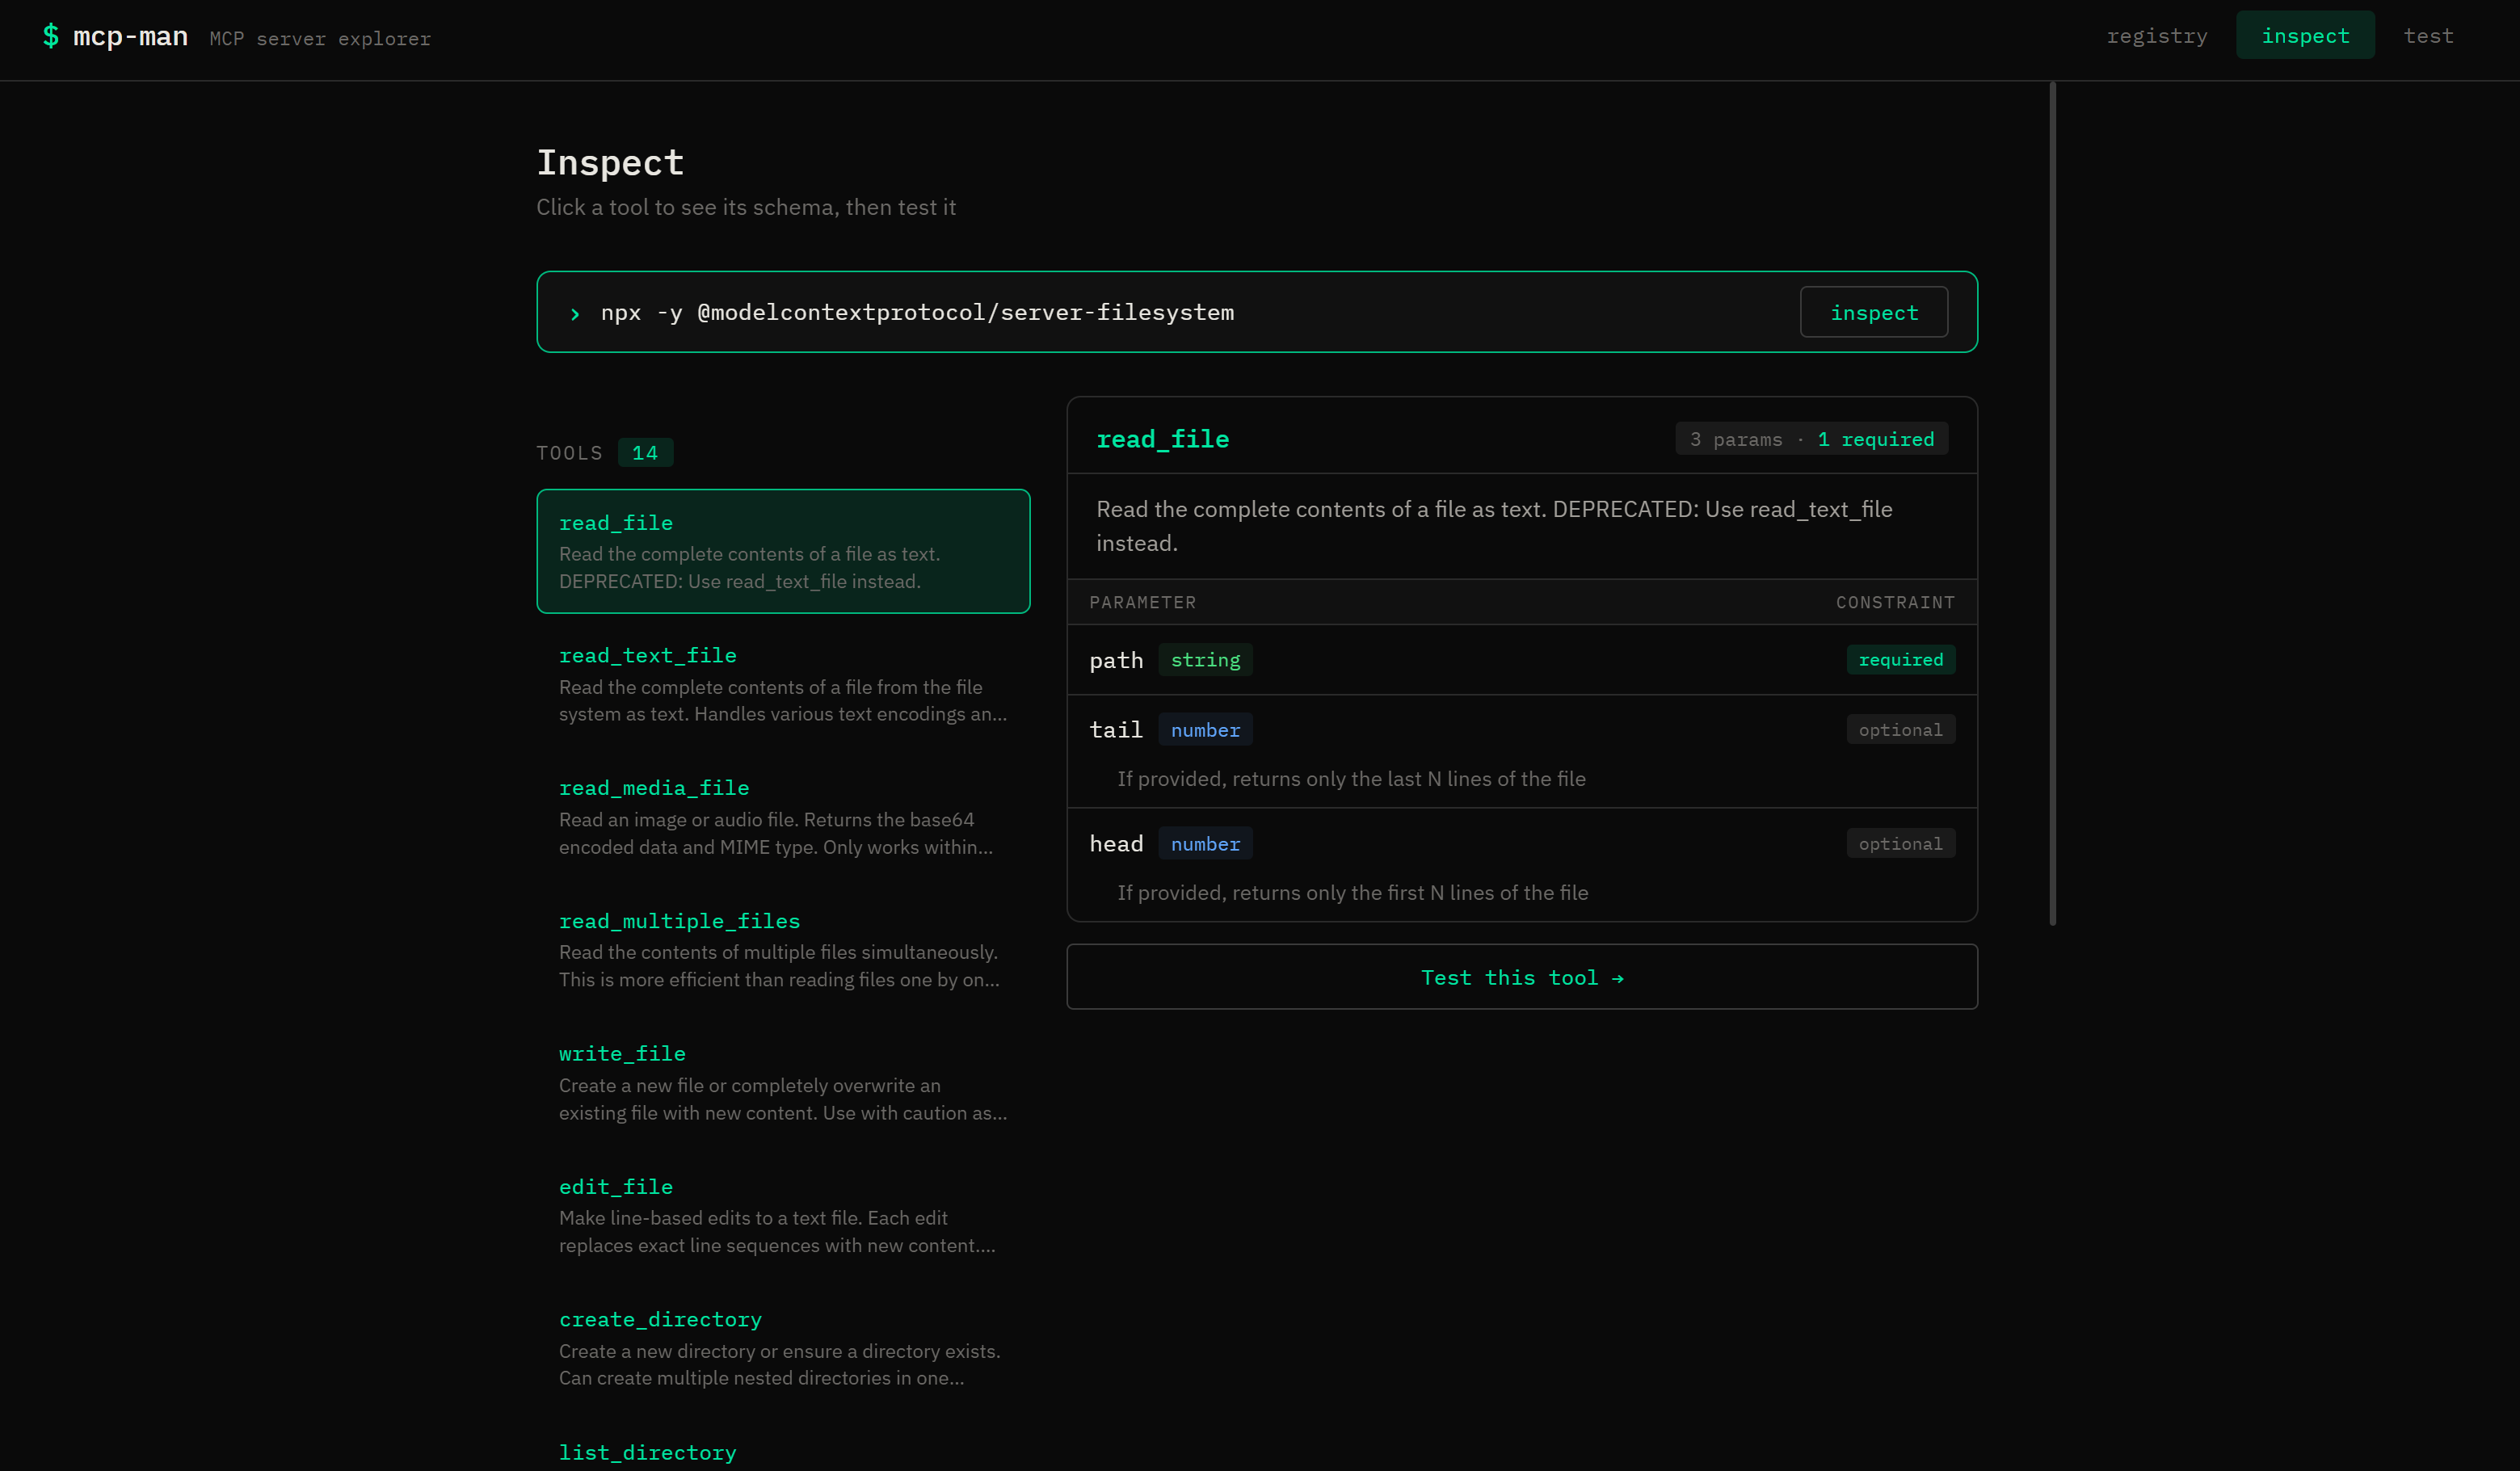Click the 'Click a tool to see its schema' subtitle
2520x1471 pixels.
746,207
